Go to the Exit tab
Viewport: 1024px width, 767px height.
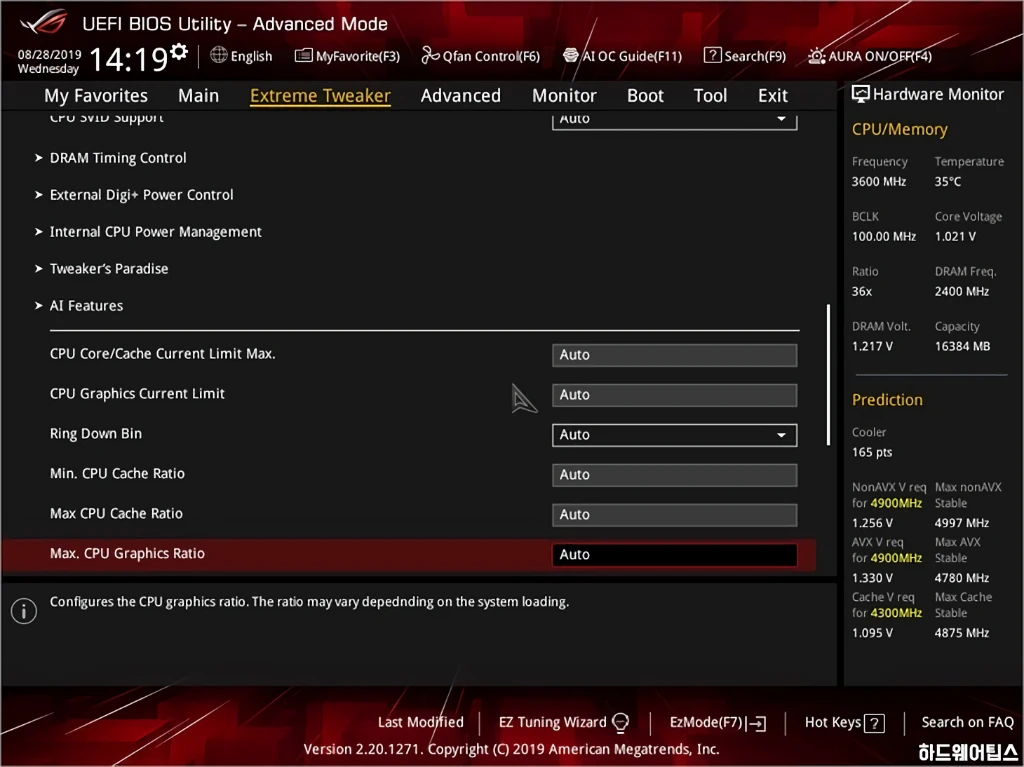click(x=773, y=95)
